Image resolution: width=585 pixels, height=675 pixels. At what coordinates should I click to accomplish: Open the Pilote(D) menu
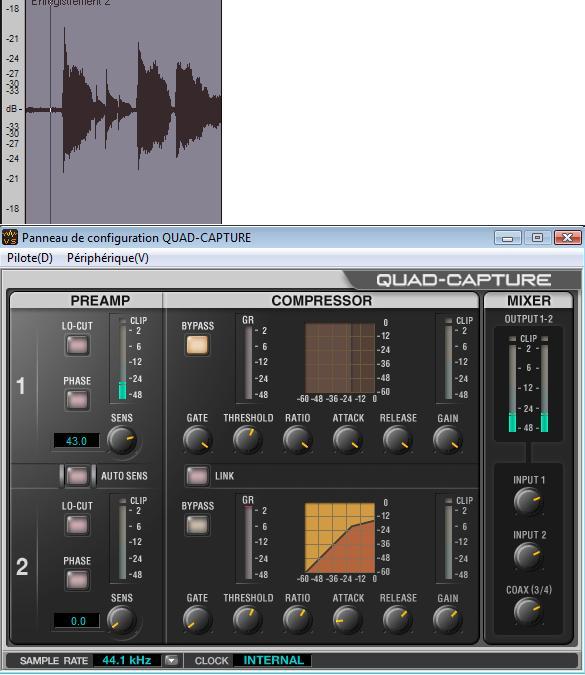[30, 258]
